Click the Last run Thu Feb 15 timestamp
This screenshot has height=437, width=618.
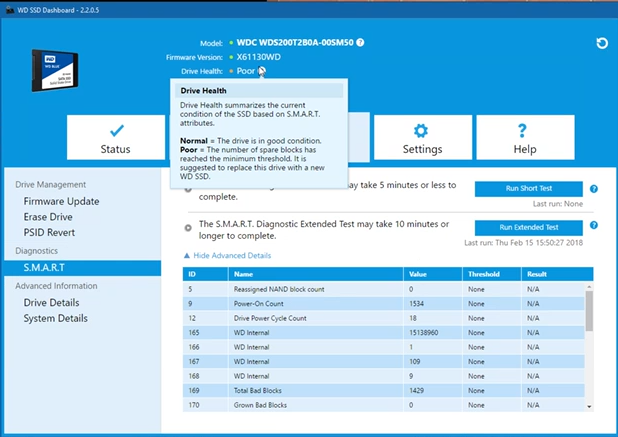pos(523,243)
